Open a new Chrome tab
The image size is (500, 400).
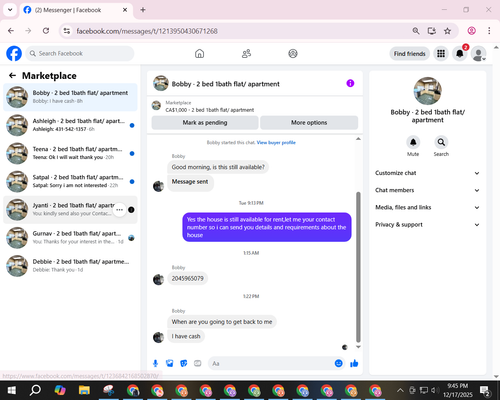[x=143, y=10]
